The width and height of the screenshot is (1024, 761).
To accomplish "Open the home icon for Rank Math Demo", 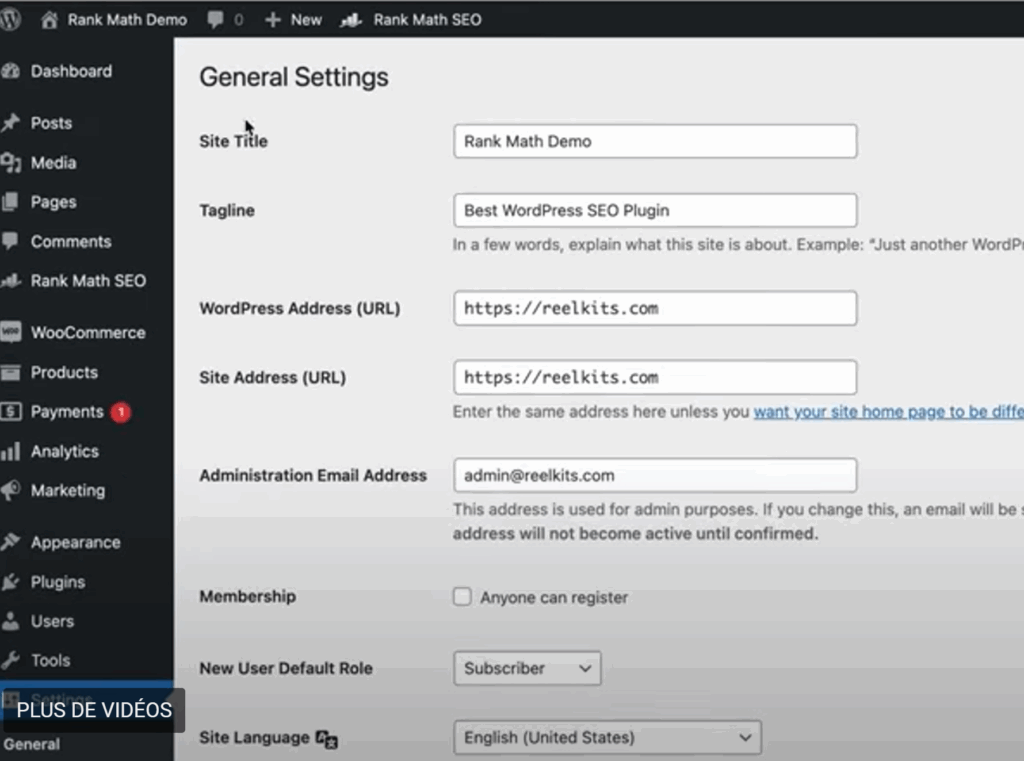I will tap(49, 20).
